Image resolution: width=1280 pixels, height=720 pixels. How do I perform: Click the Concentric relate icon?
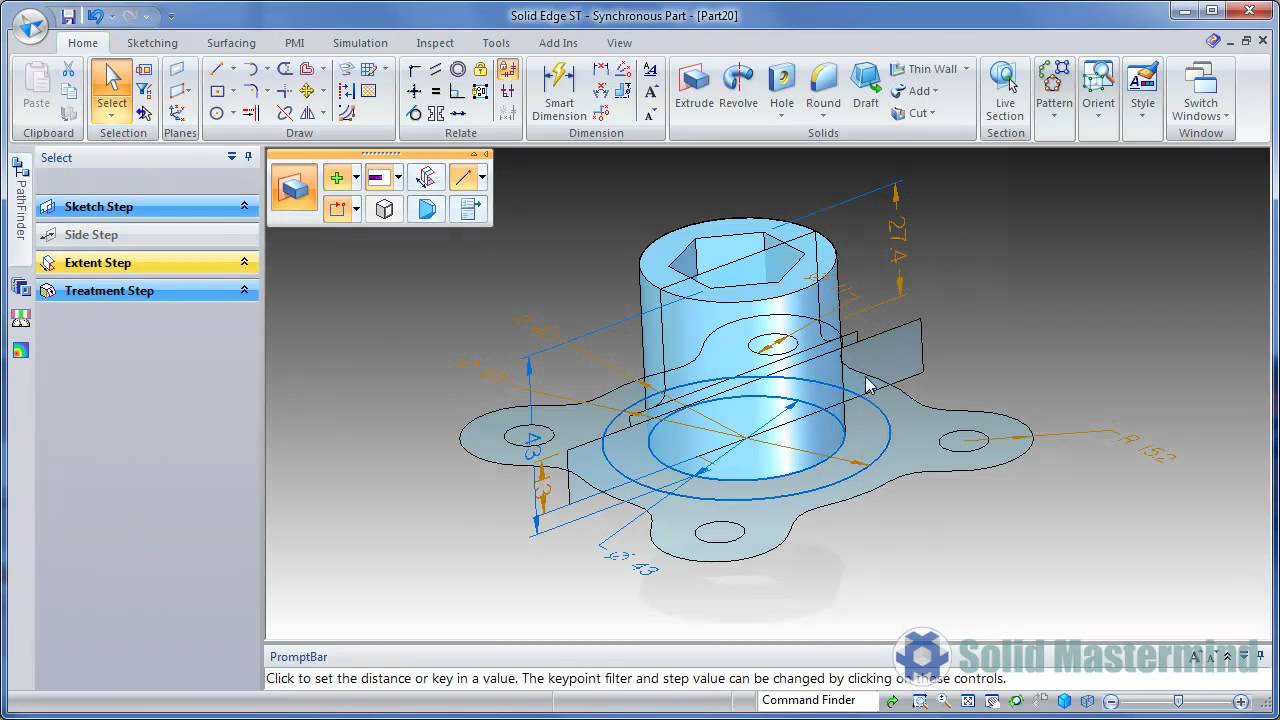458,69
